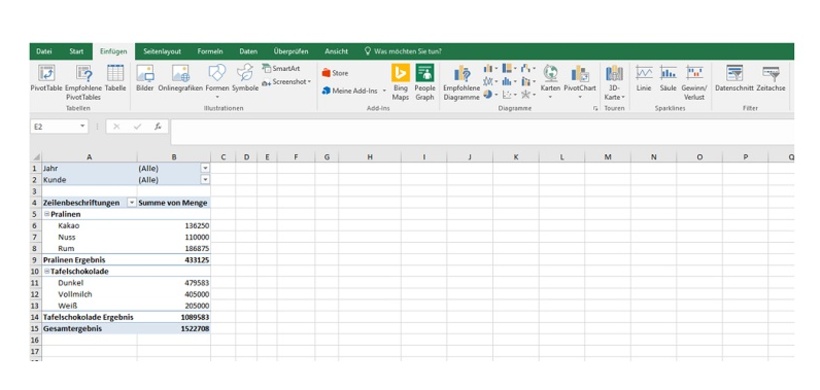The height and width of the screenshot is (390, 820).
Task: Insert Bilder from file
Action: point(145,78)
